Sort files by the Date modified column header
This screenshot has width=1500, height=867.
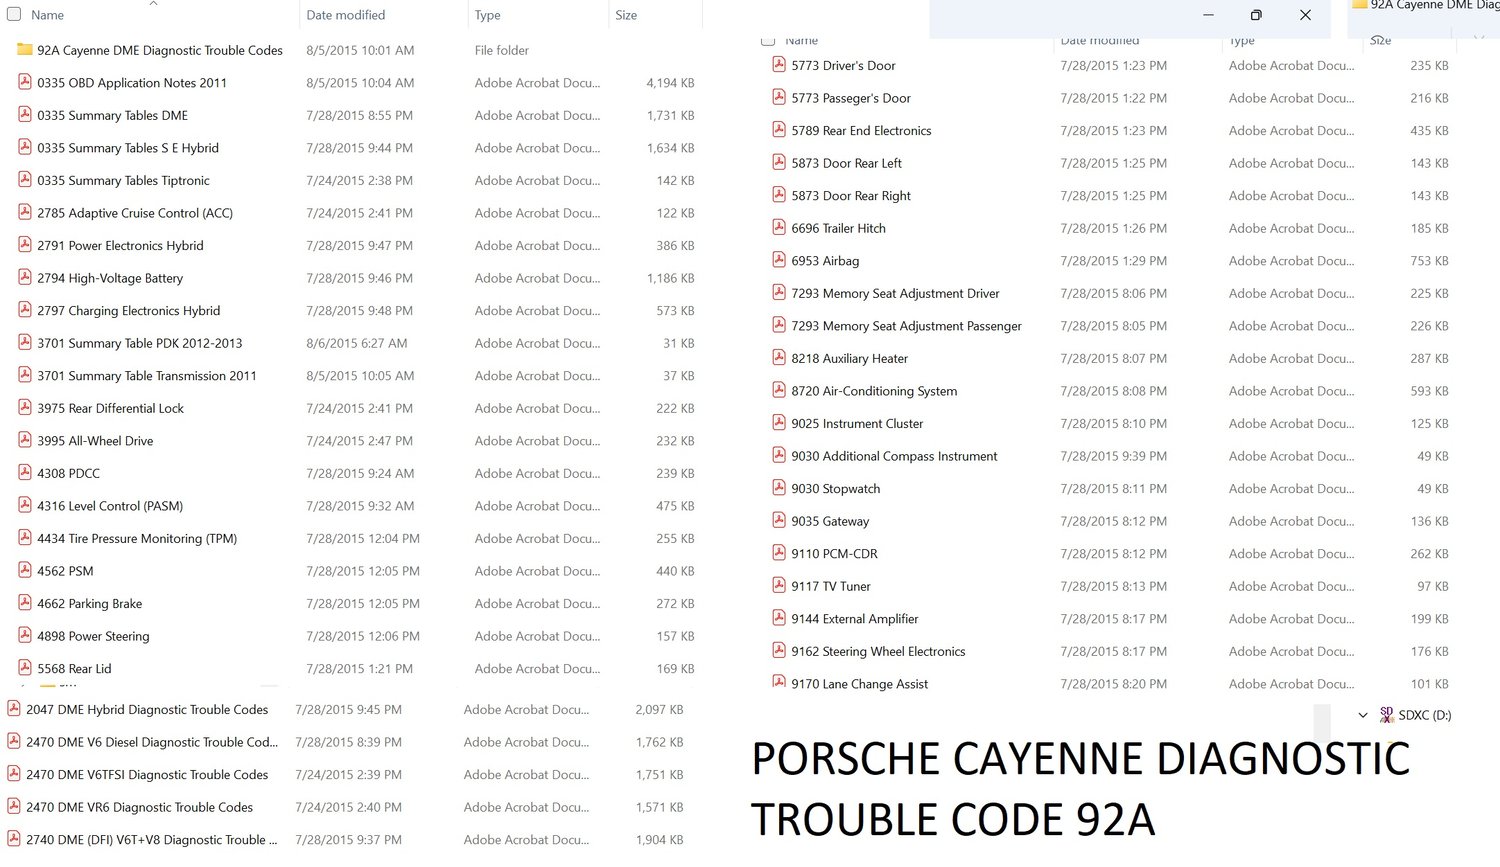point(346,15)
